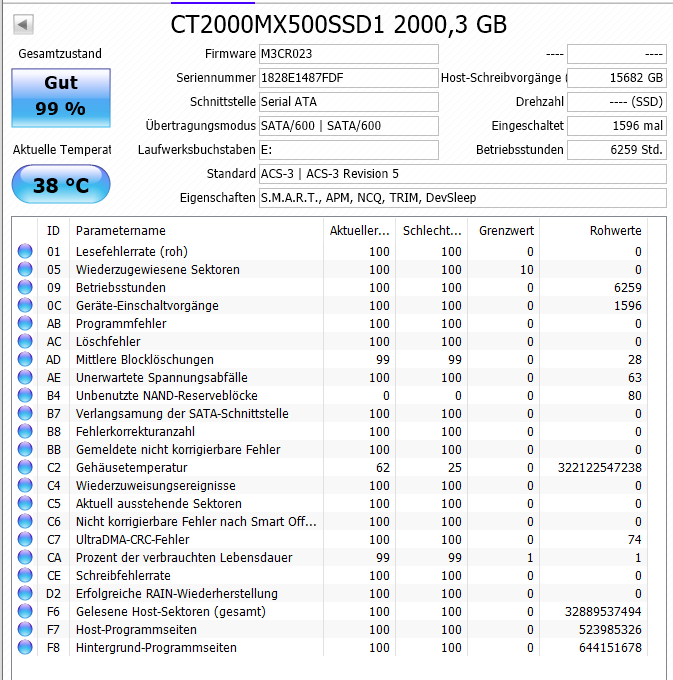
Task: Click the status orb for Host-Programmseiten
Action: 25,630
